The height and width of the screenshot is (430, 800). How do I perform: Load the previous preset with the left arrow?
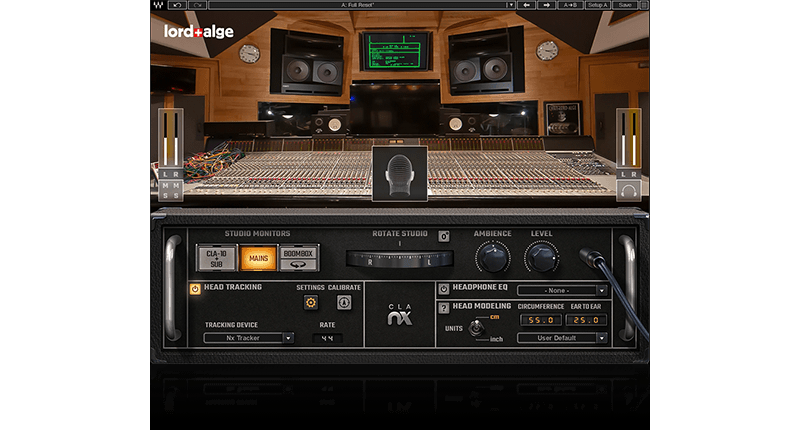[527, 5]
